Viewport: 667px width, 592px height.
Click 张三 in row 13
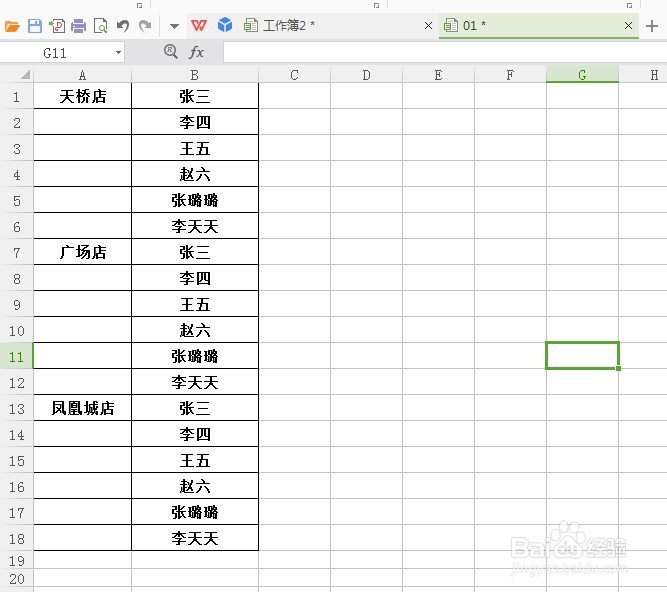(x=195, y=408)
